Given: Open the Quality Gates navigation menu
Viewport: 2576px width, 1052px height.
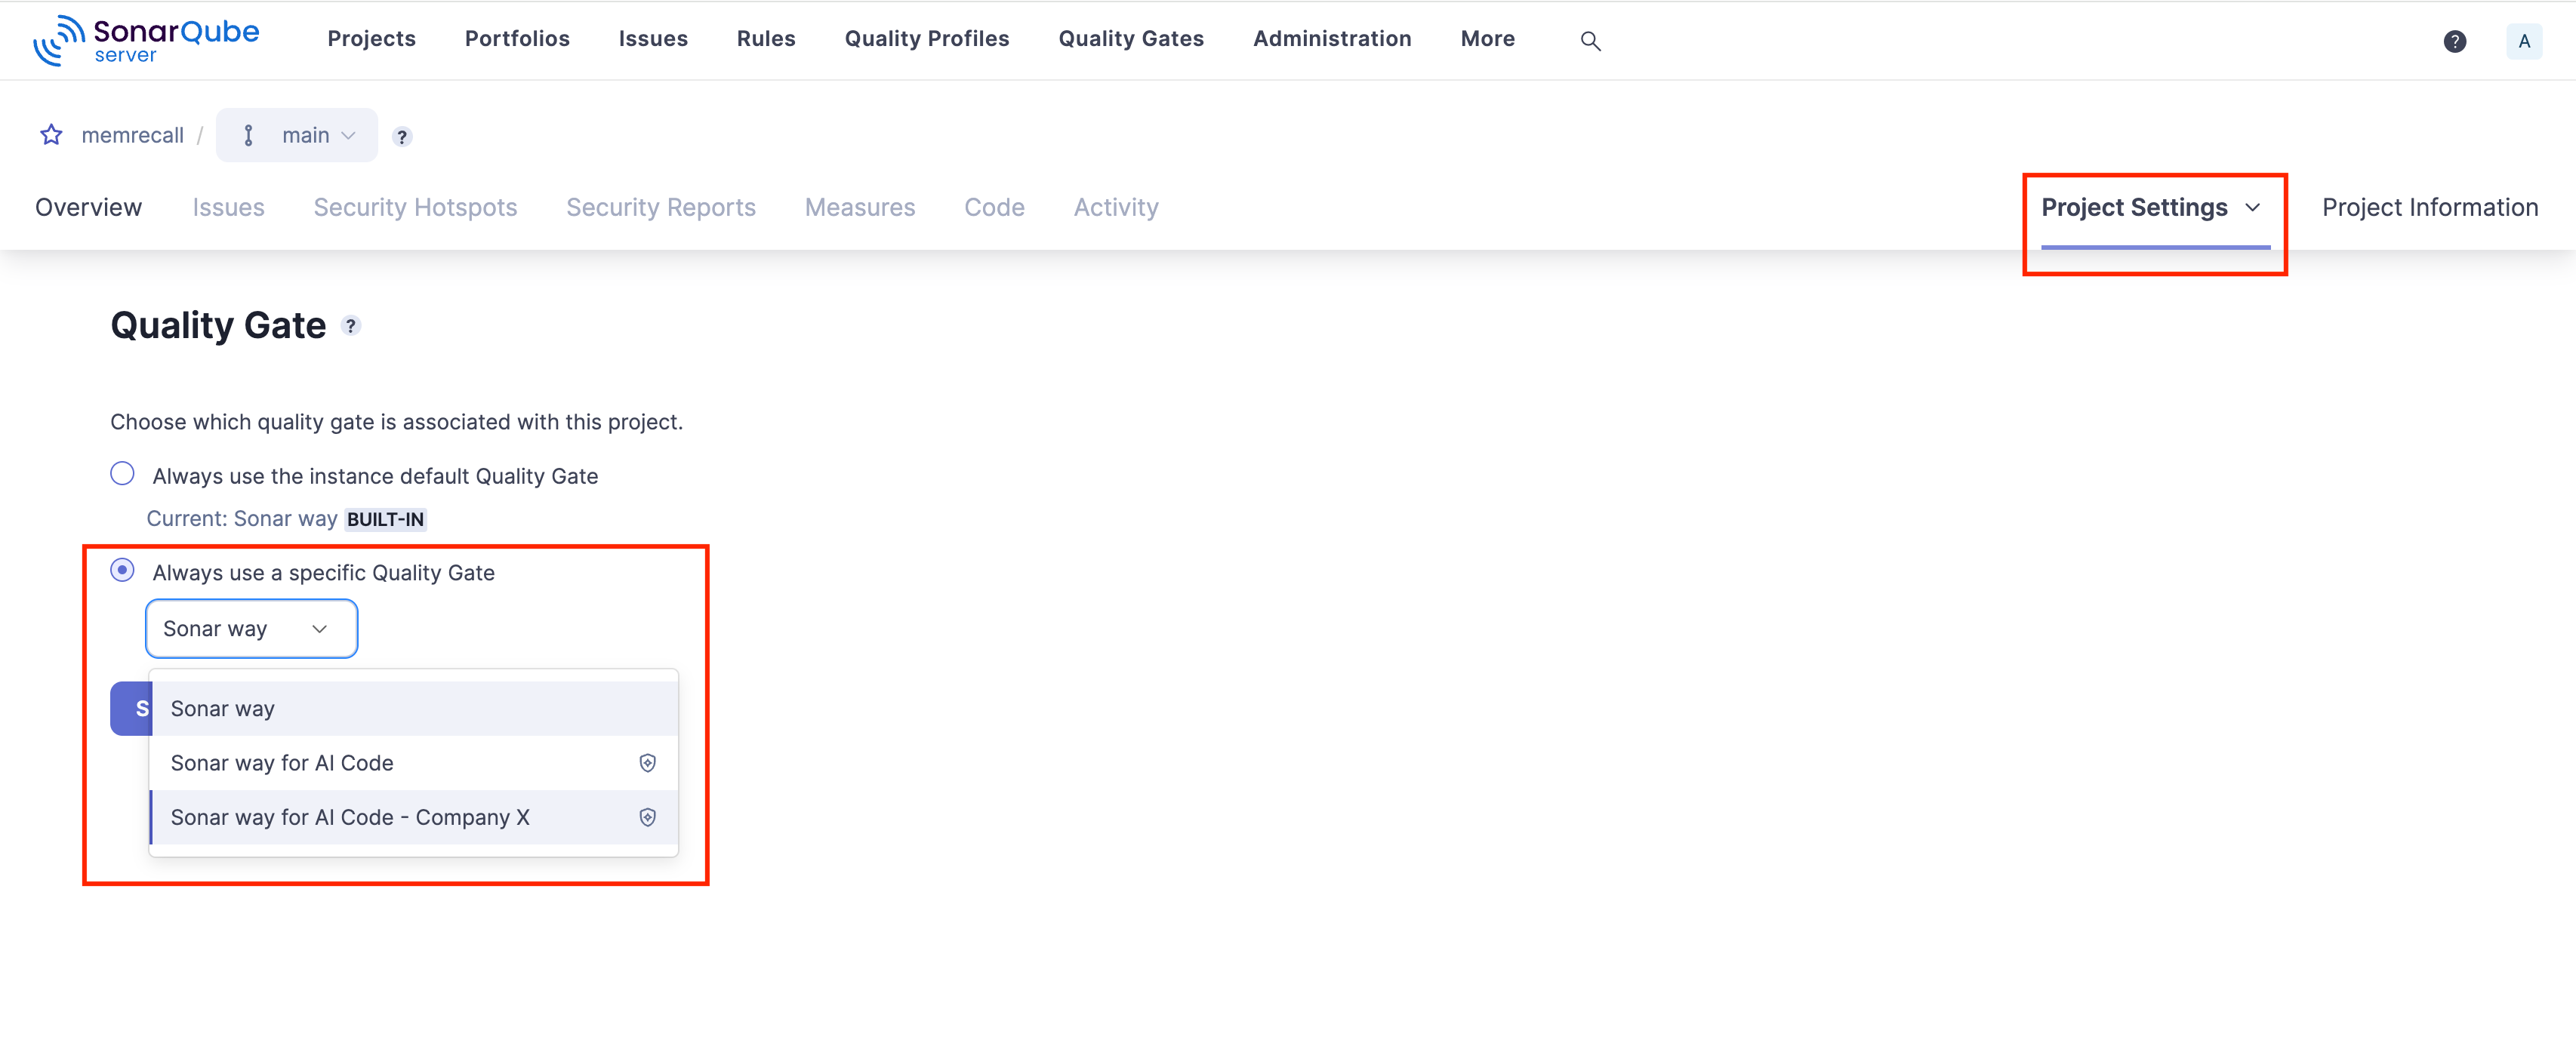Looking at the screenshot, I should pos(1131,38).
